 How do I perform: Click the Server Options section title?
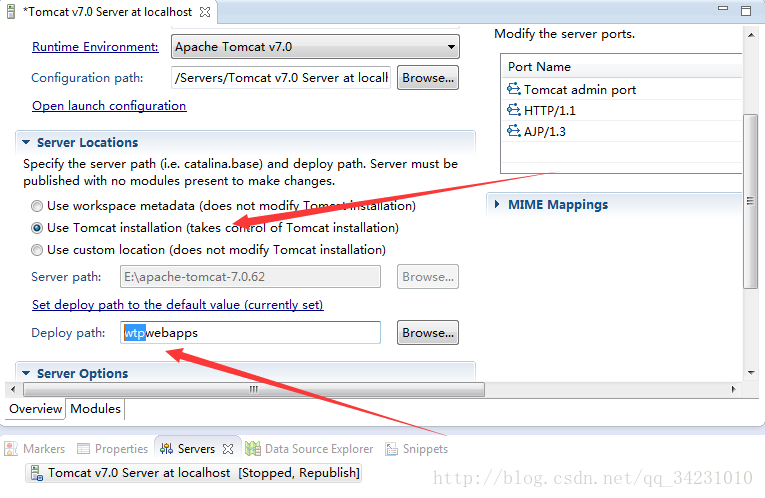(82, 373)
